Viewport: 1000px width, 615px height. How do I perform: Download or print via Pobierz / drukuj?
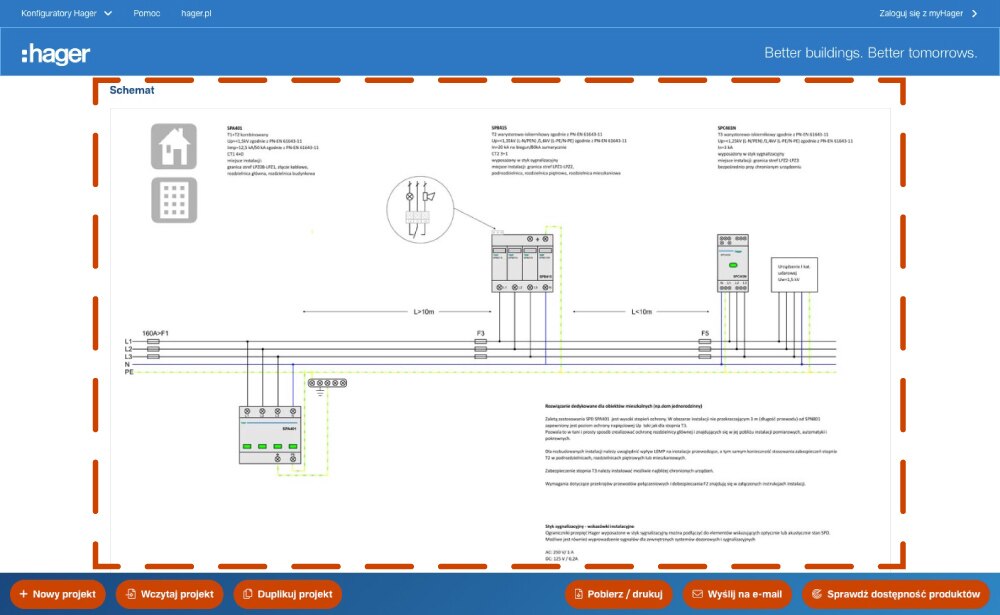click(x=619, y=594)
